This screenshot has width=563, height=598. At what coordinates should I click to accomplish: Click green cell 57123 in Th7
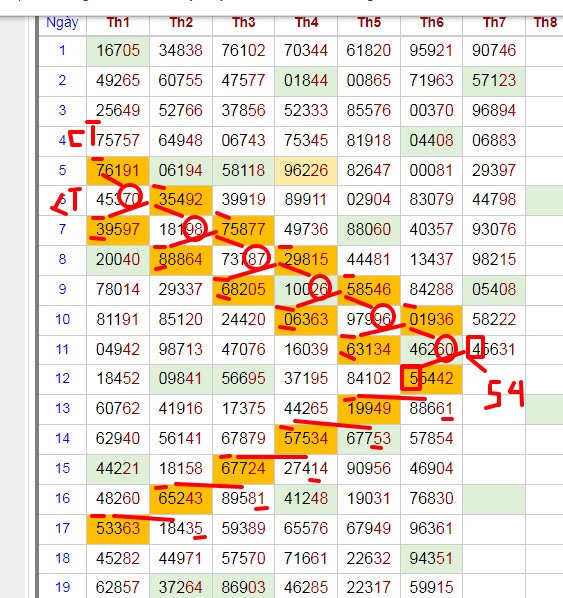[x=494, y=80]
